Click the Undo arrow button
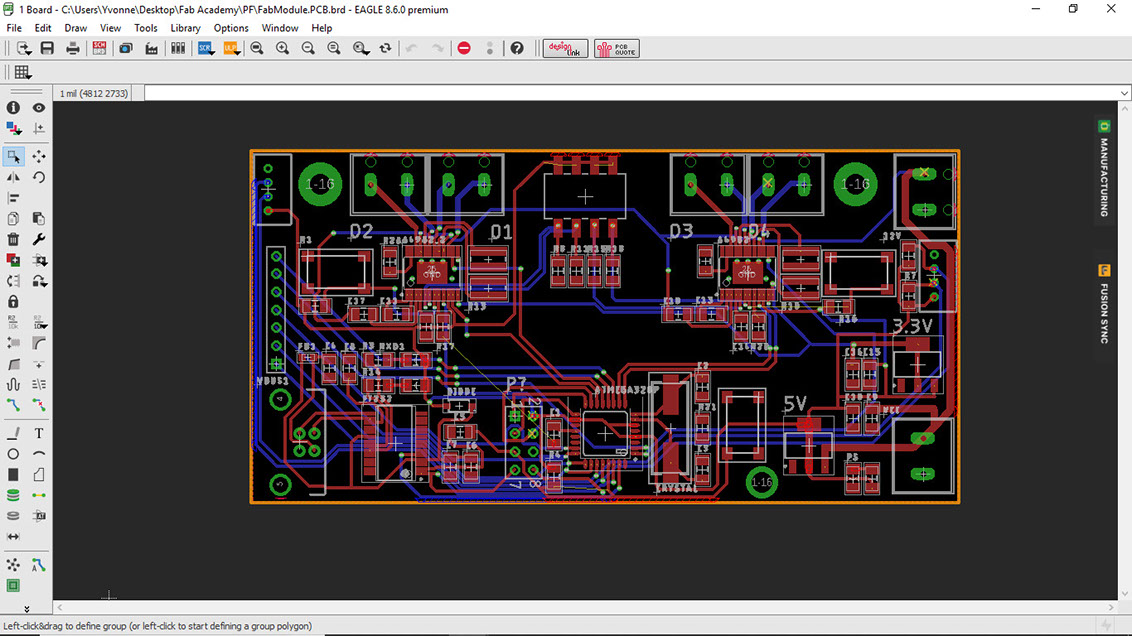The width and height of the screenshot is (1132, 636). 412,48
